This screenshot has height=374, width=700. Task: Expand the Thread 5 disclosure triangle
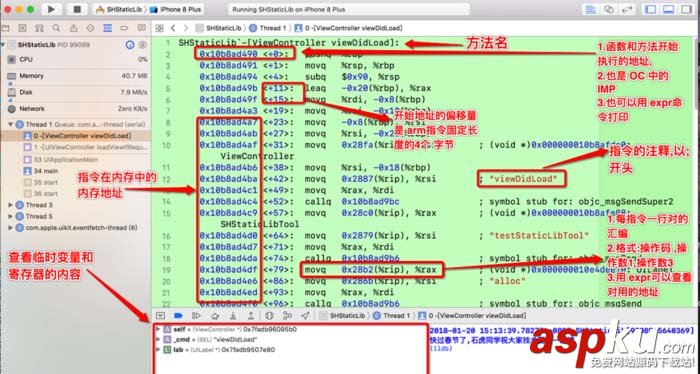click(x=11, y=216)
